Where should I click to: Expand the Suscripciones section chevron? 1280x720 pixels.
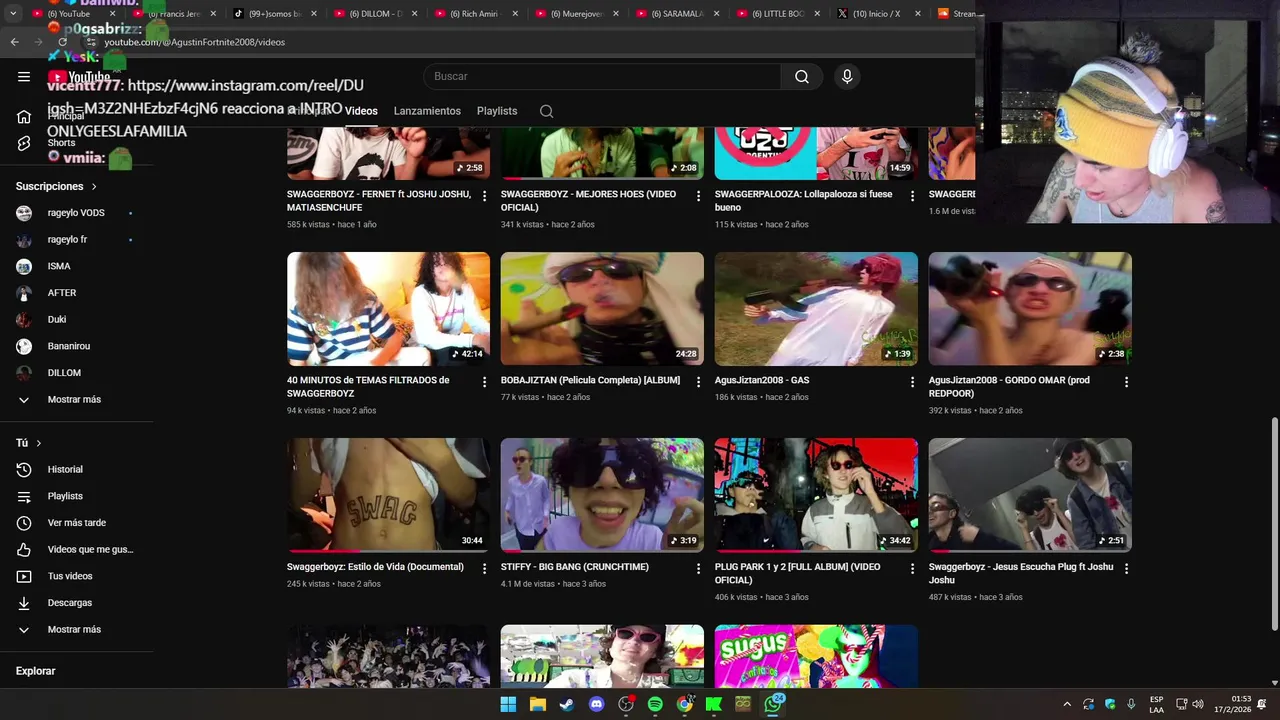coord(94,187)
